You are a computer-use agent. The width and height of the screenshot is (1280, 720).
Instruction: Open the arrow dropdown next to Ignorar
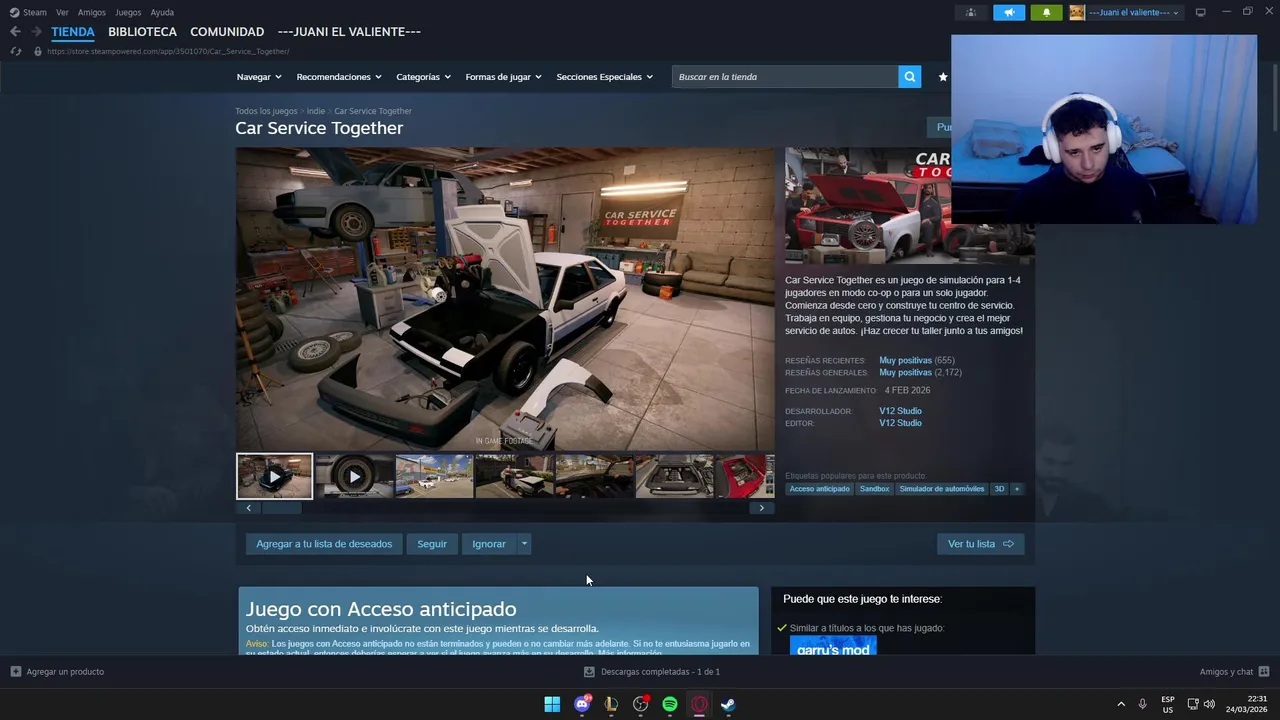pyautogui.click(x=524, y=544)
